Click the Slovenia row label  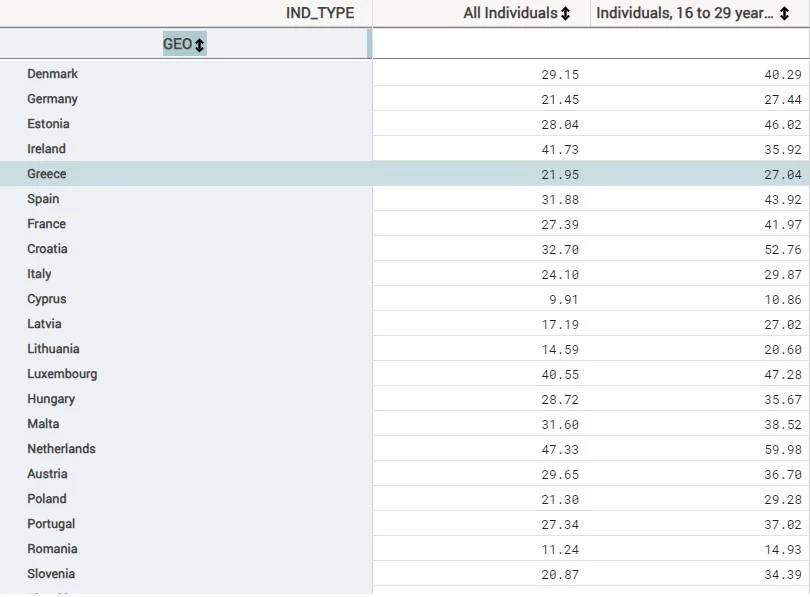tap(51, 574)
